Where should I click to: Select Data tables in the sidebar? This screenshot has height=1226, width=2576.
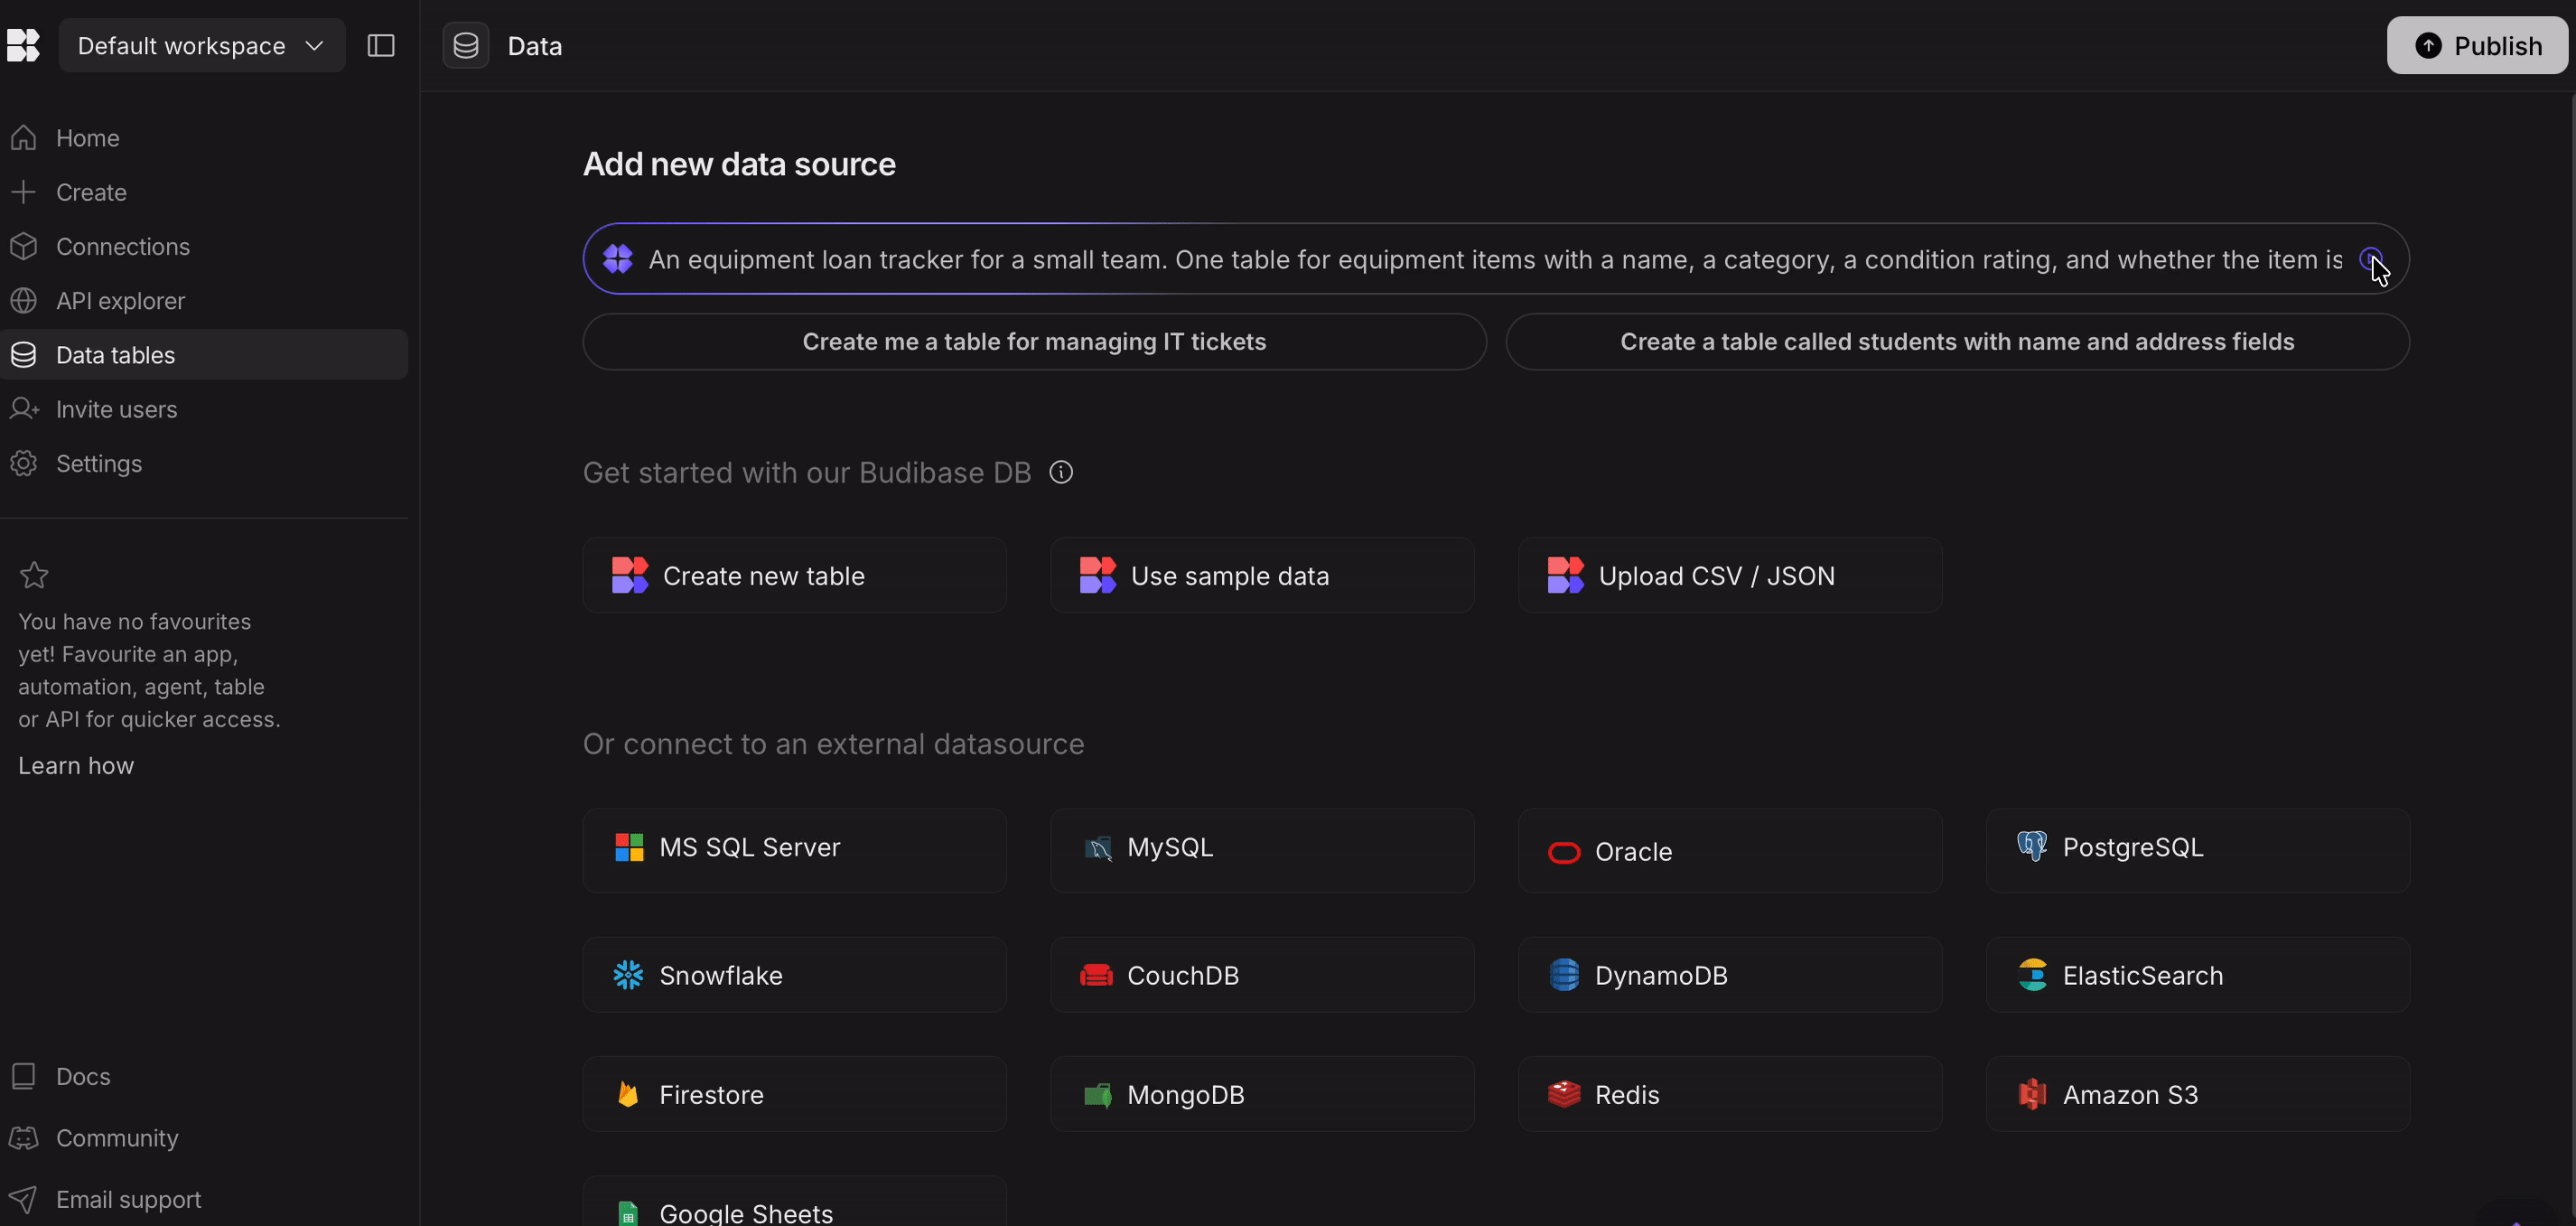204,354
